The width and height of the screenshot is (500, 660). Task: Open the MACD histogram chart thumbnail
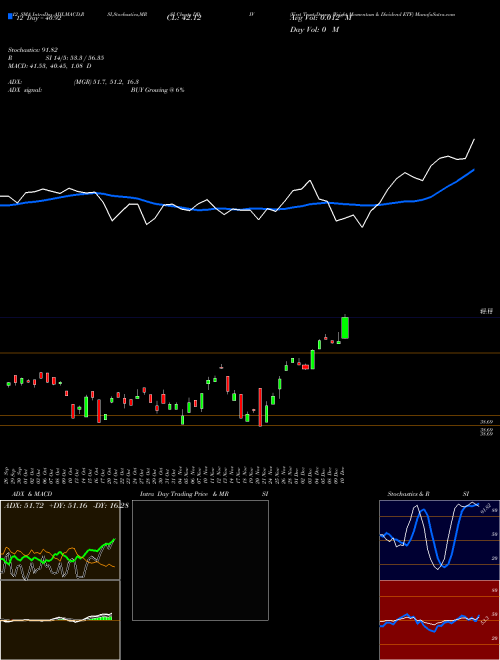[x=60, y=620]
